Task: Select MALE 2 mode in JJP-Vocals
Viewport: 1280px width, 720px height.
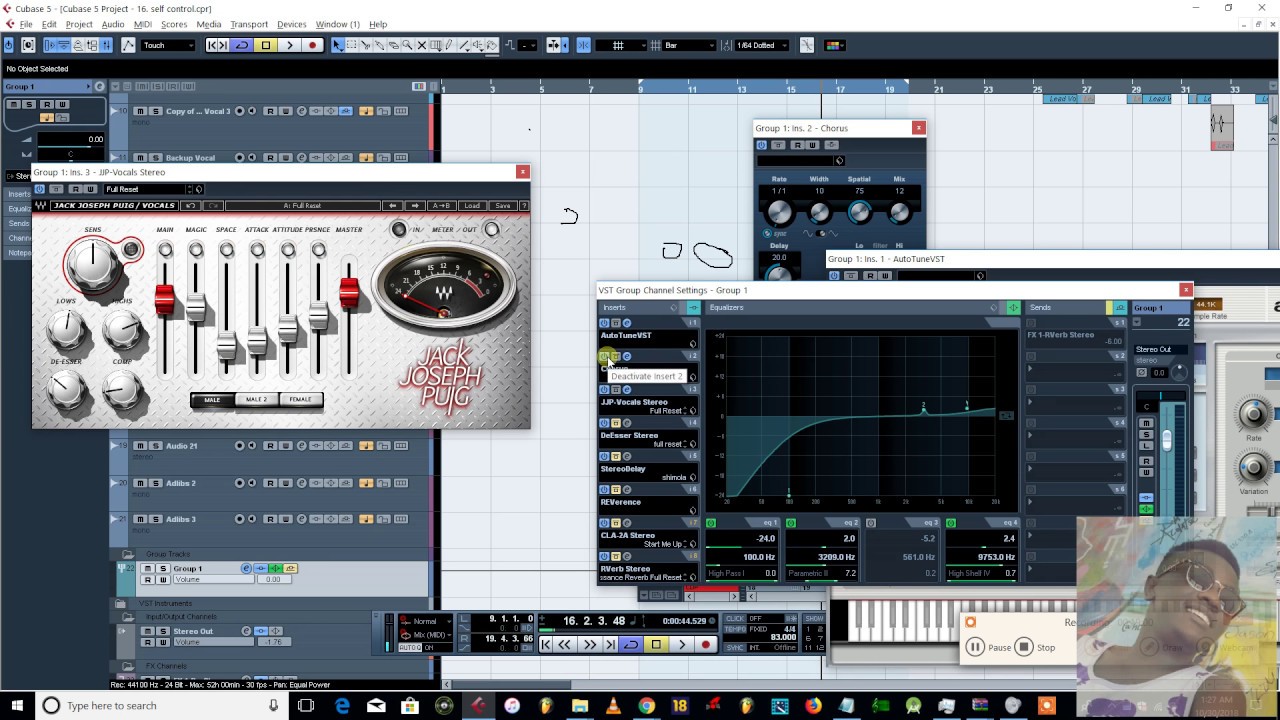Action: point(256,400)
